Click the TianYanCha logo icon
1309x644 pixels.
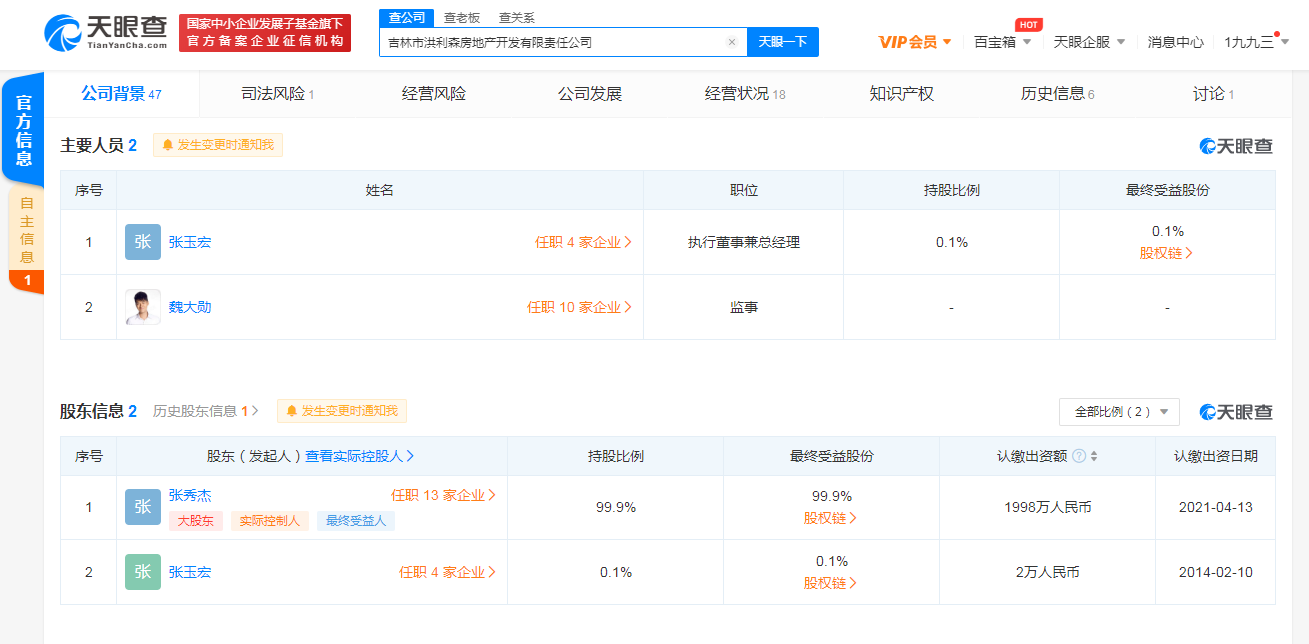[x=62, y=33]
